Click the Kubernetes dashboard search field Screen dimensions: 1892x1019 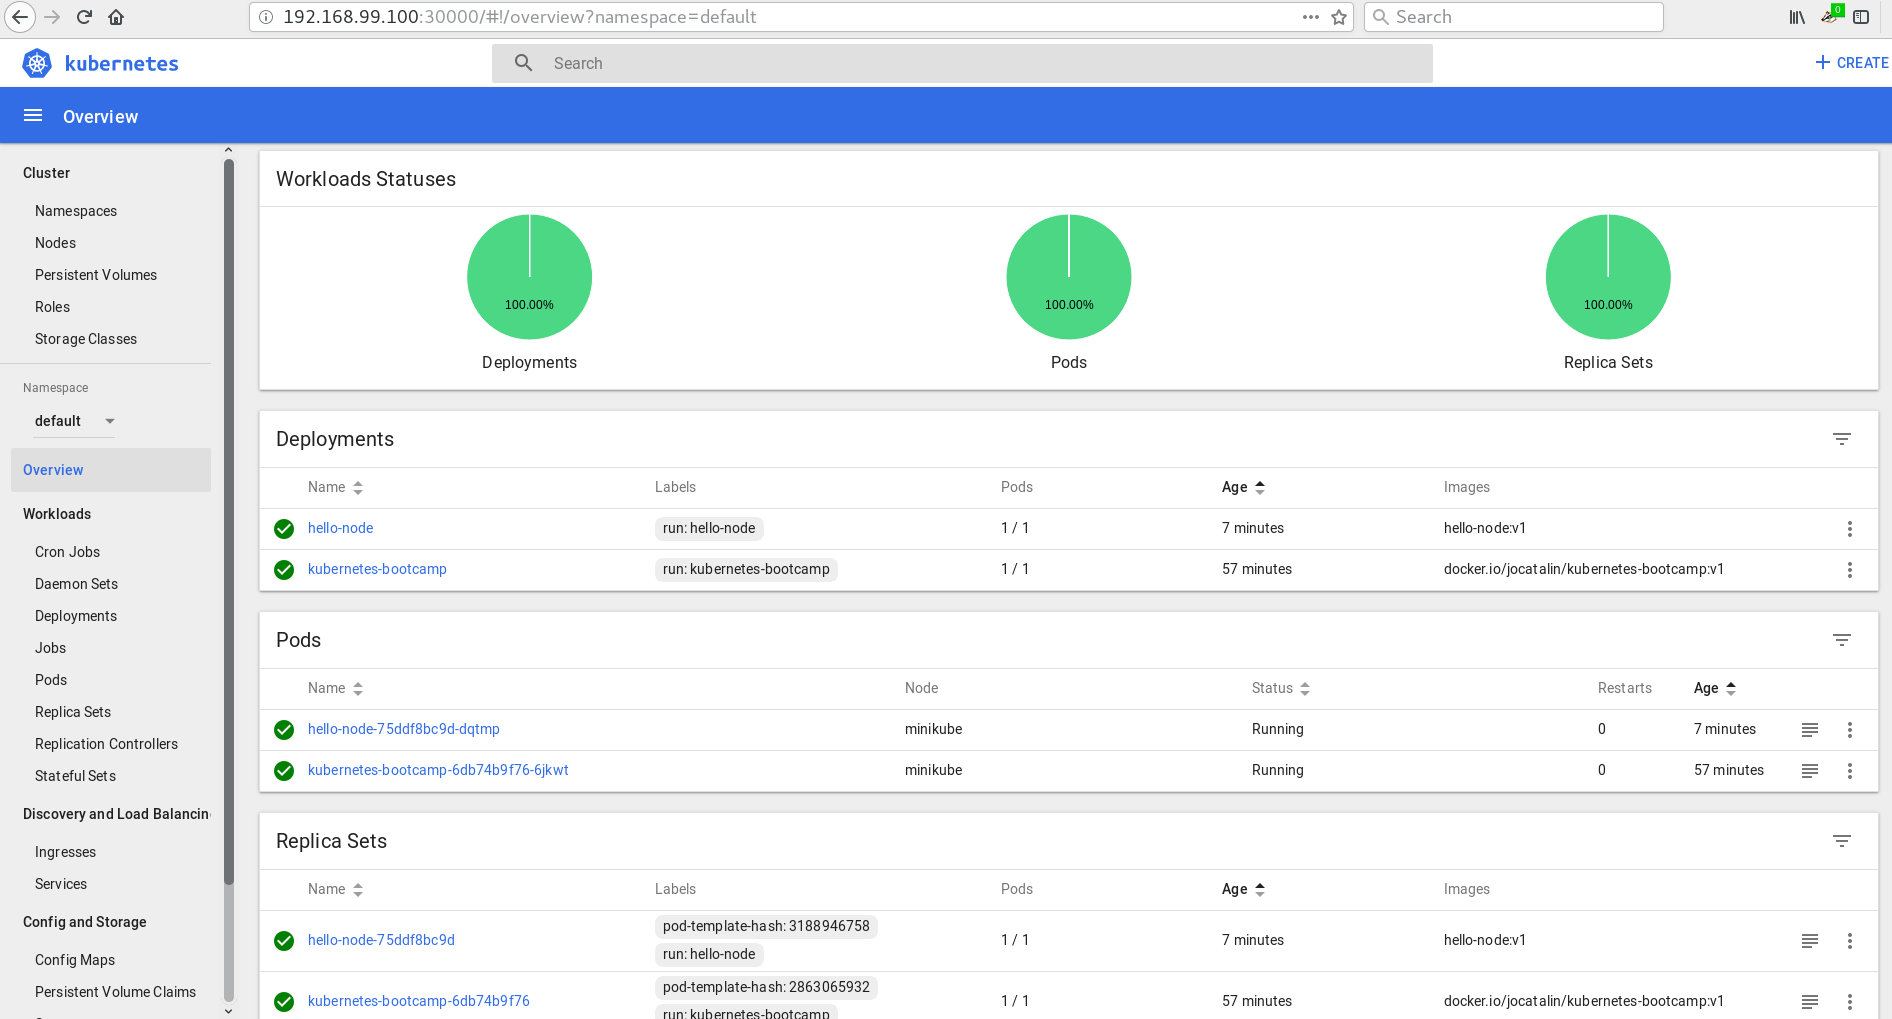coord(960,63)
